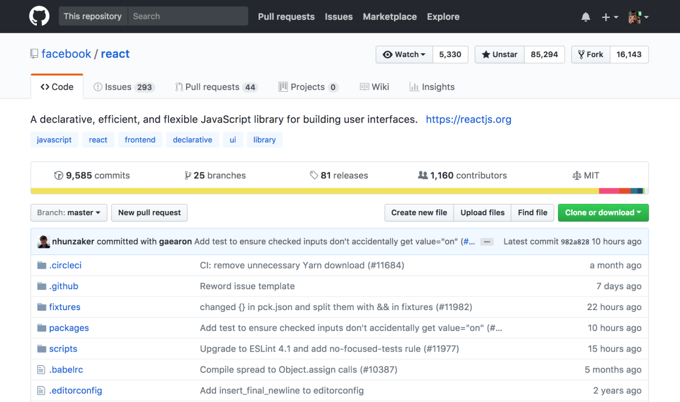Open the .editorconfig file name link
680x402 pixels.
click(75, 390)
